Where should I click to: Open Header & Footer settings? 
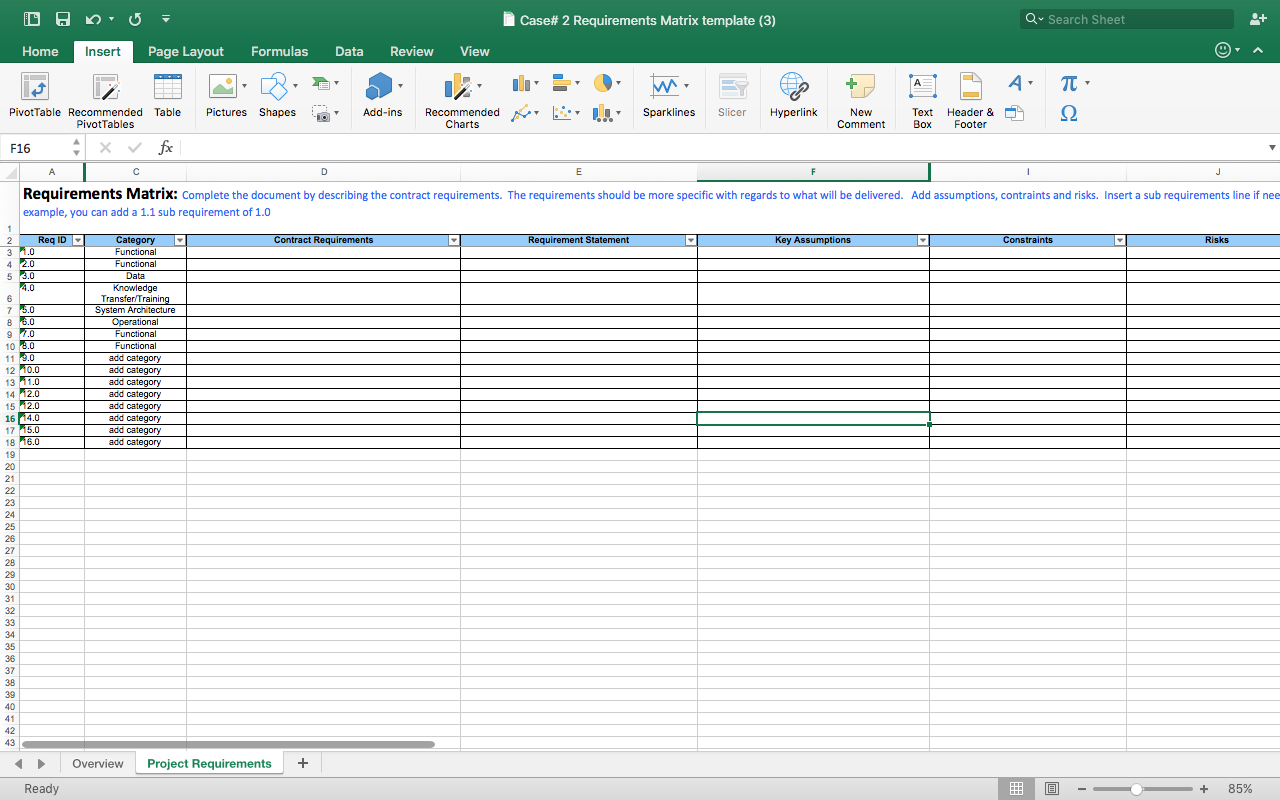969,97
